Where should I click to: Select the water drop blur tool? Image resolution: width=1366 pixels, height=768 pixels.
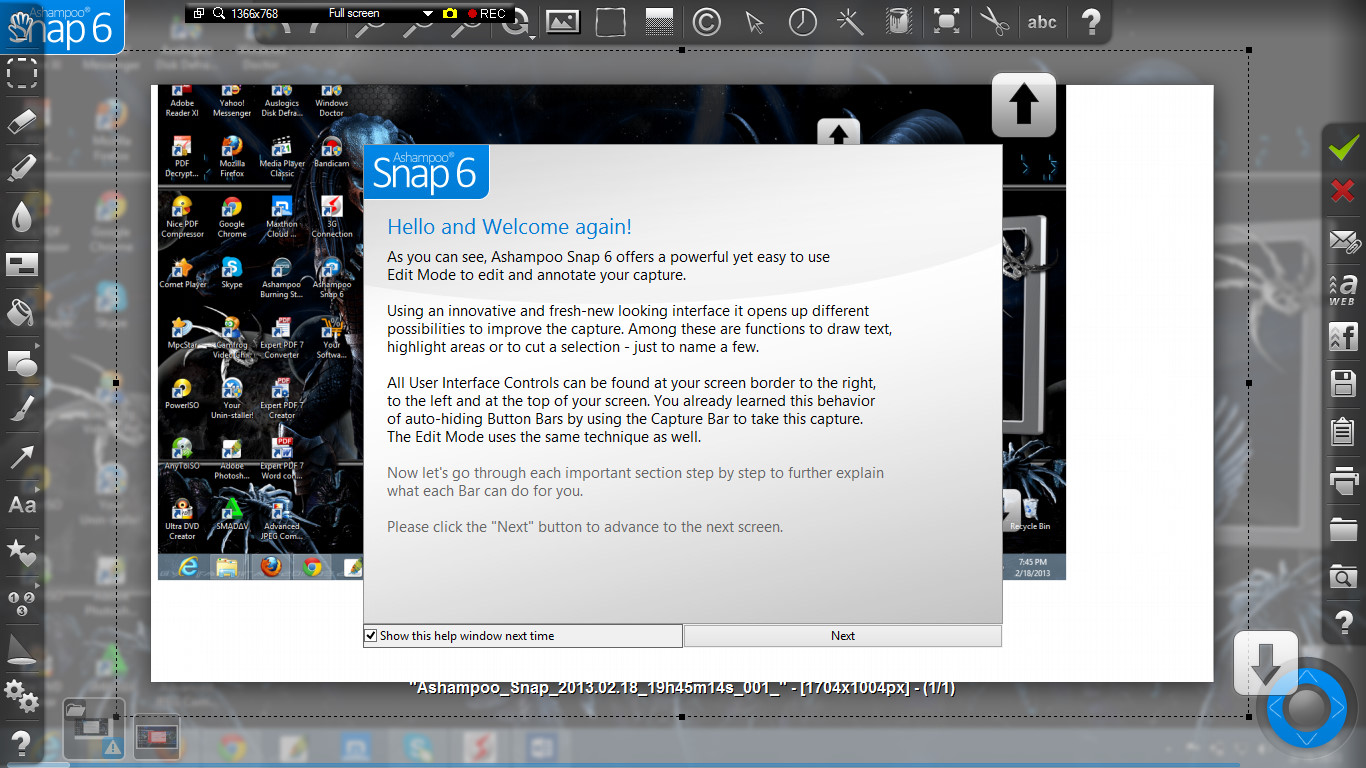tap(22, 216)
